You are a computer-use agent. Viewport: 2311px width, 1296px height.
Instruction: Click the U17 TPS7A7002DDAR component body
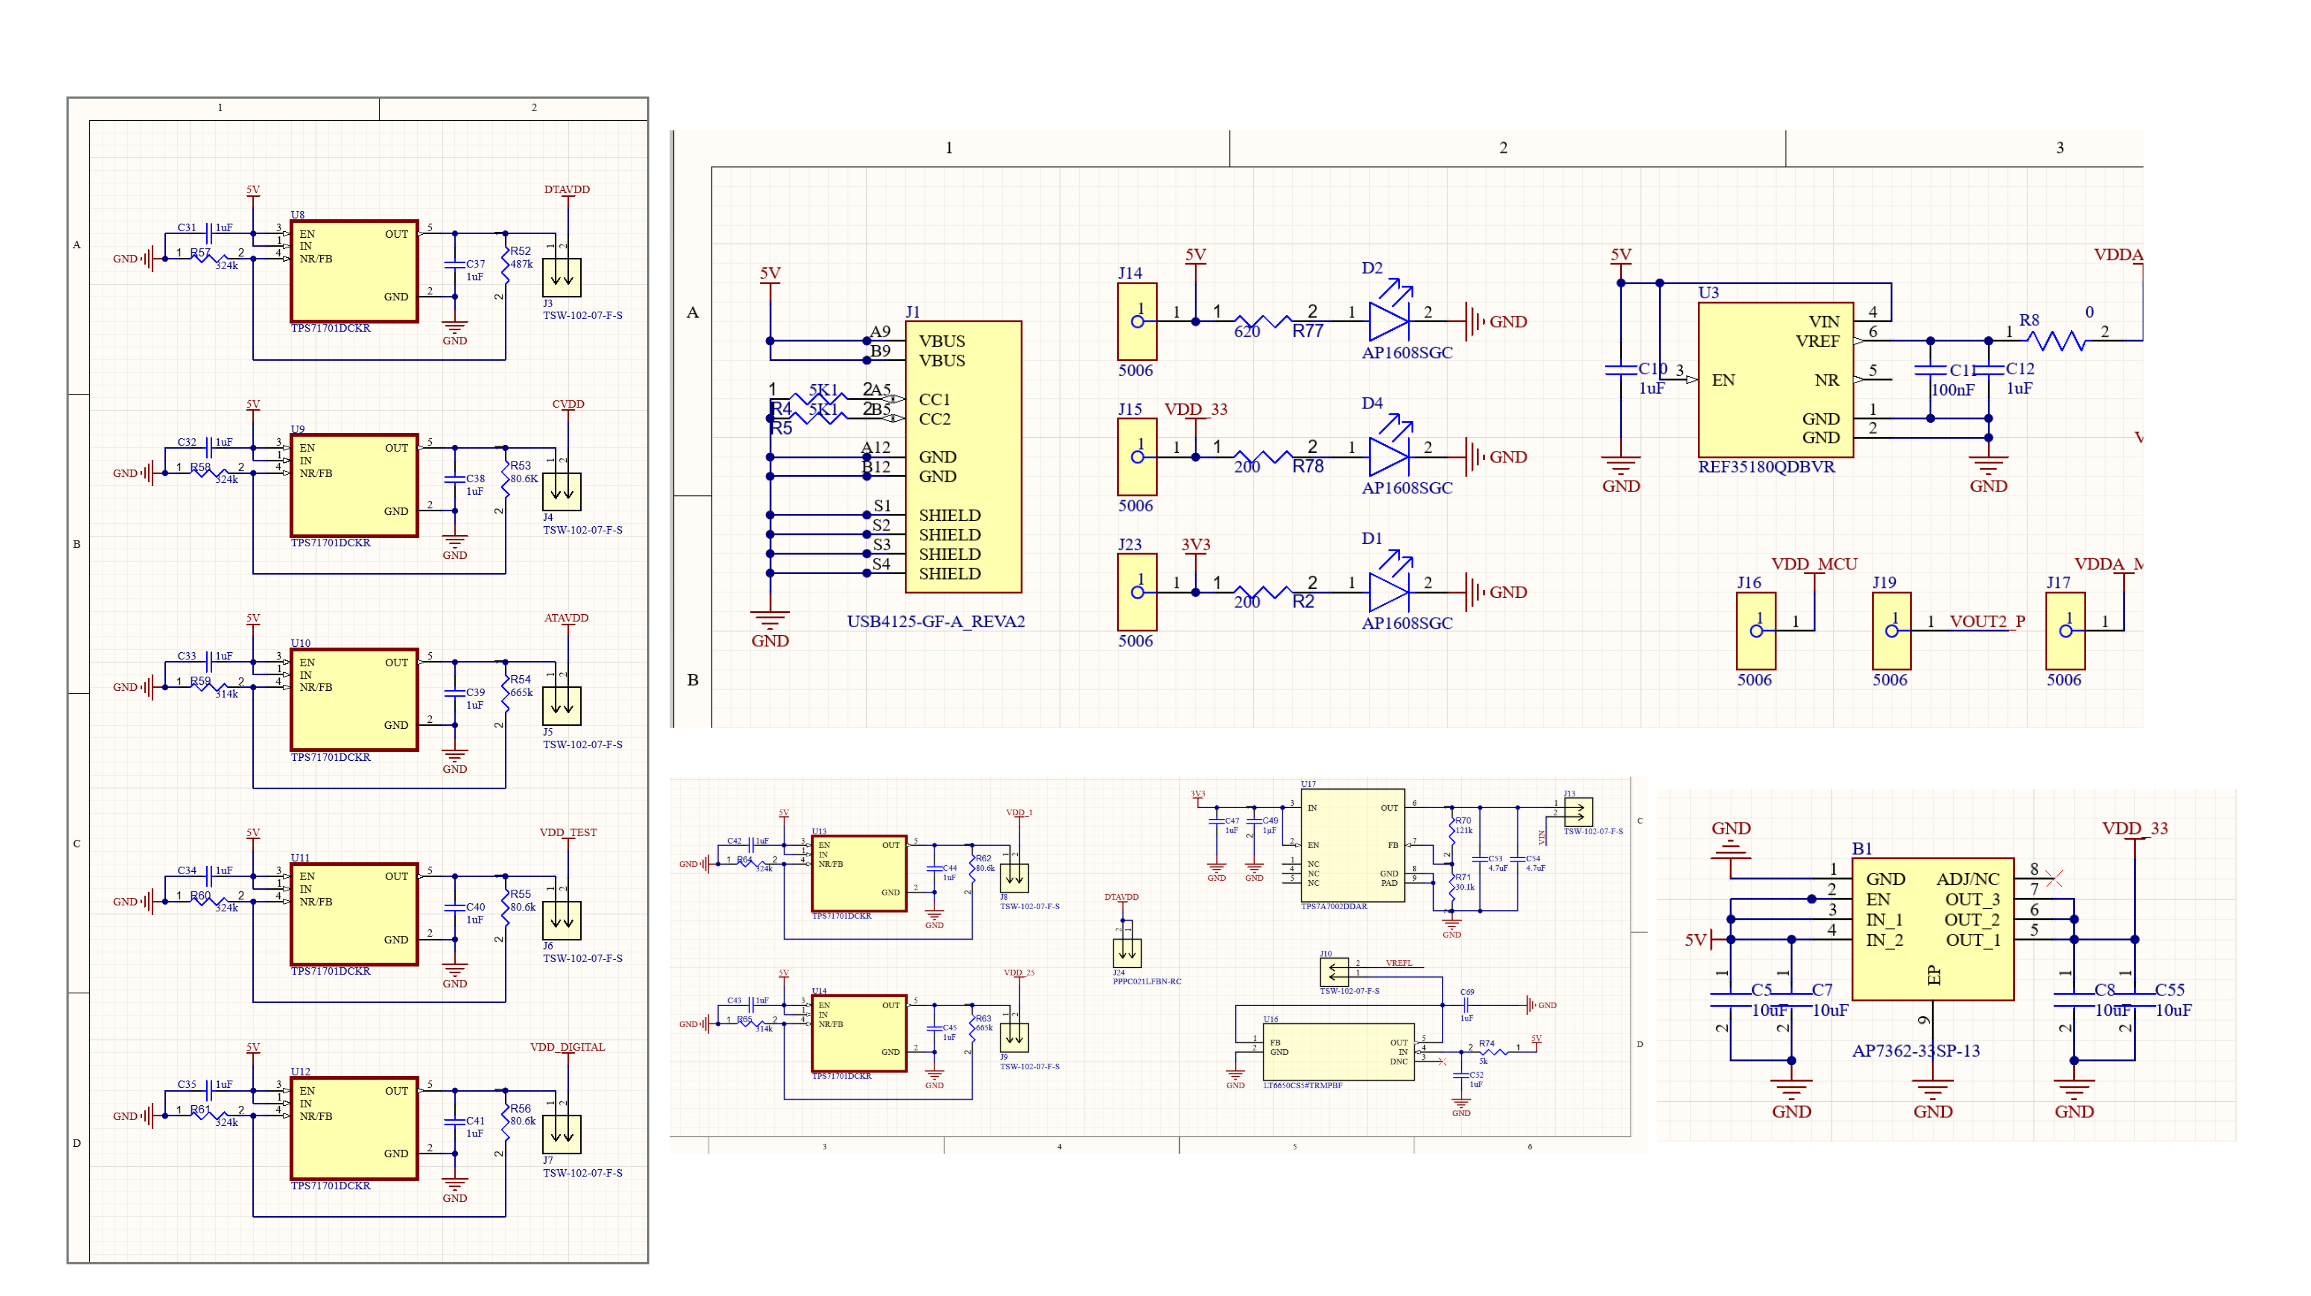(1352, 846)
